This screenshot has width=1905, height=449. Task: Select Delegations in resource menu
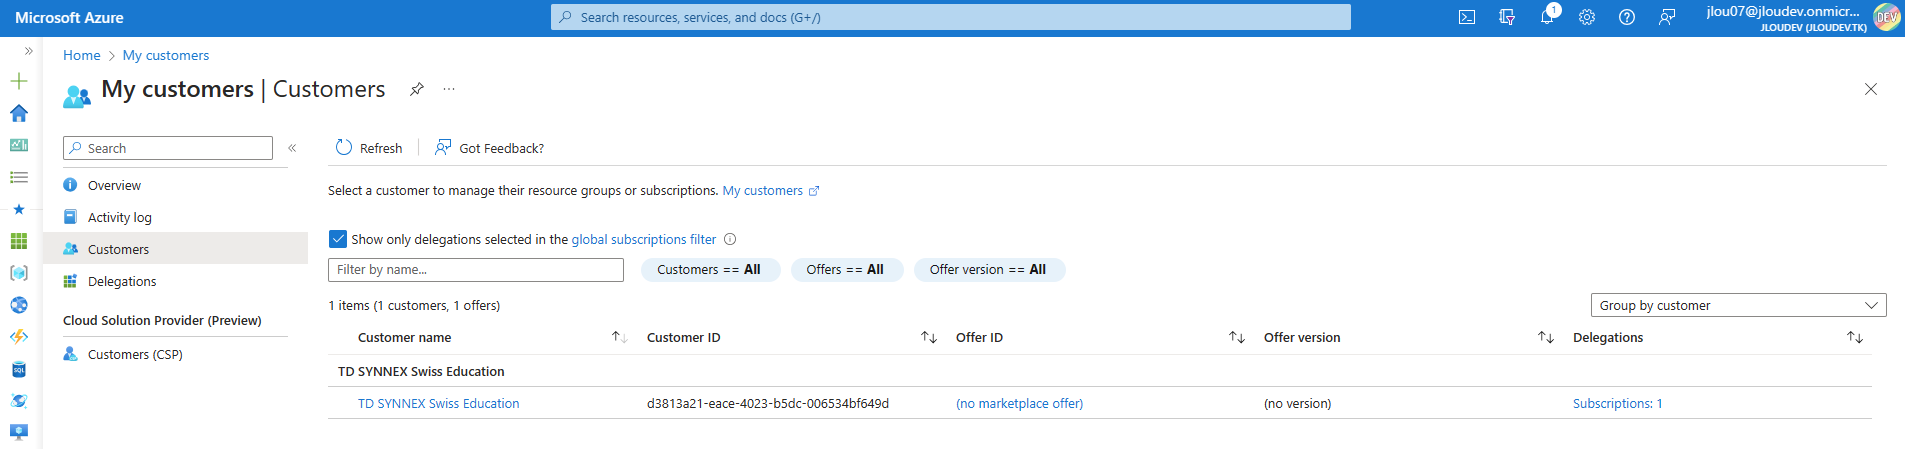175,281
